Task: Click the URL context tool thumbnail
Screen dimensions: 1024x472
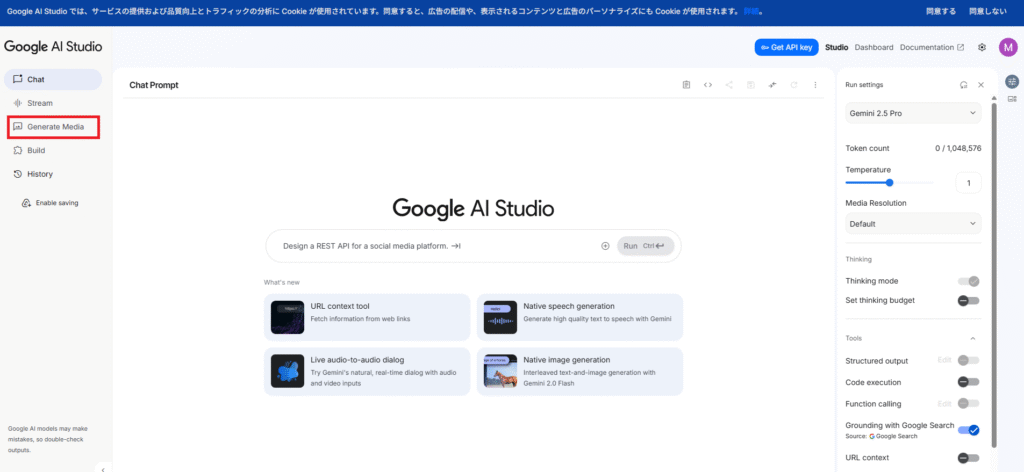Action: (287, 317)
